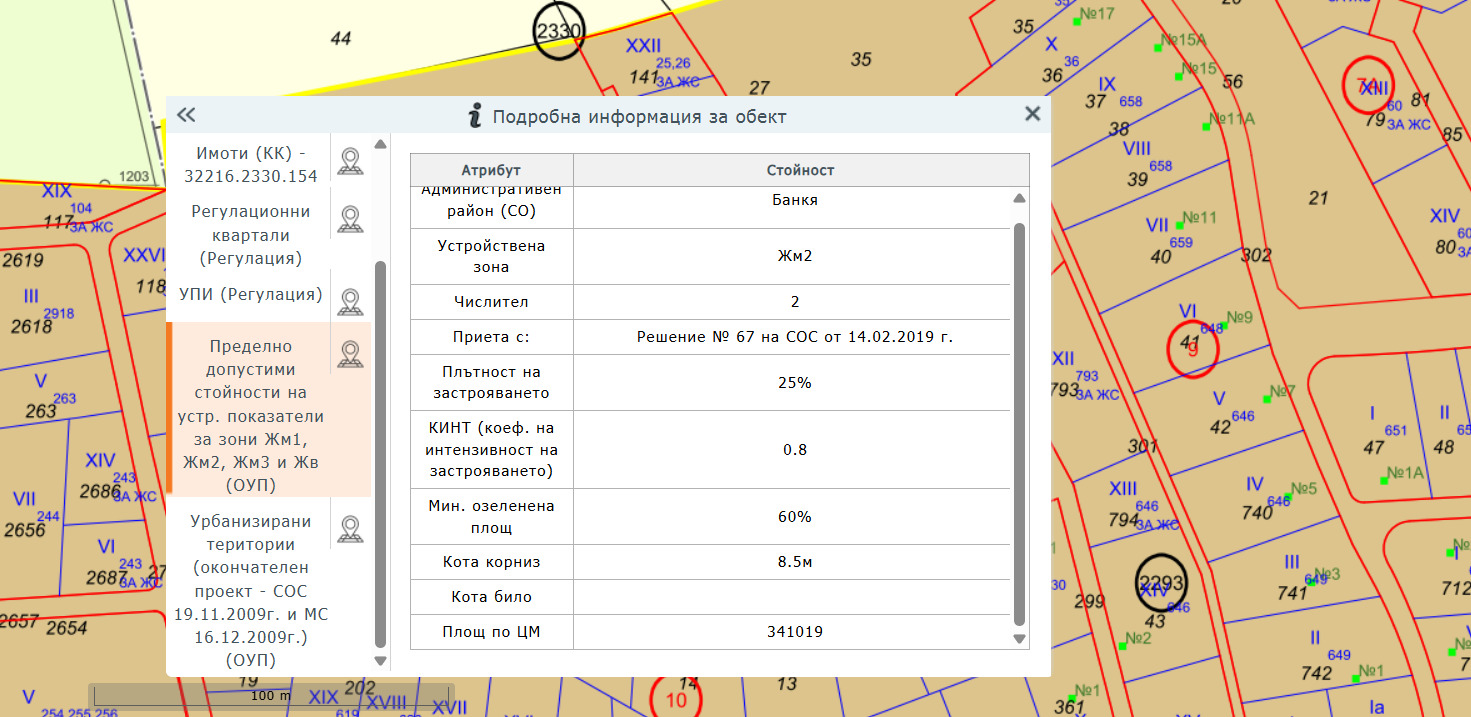Screen dimensions: 1471x717
Task: Collapse the information panel with the « chevron
Action: tap(186, 114)
